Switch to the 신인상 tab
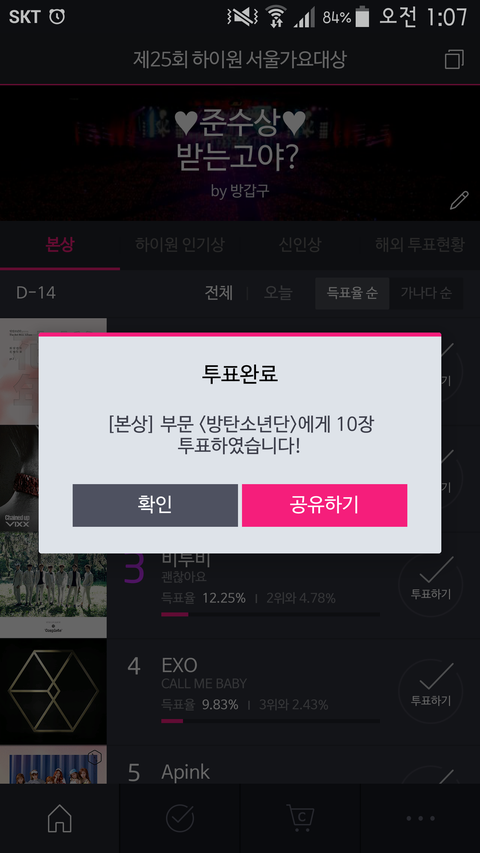 click(x=299, y=245)
